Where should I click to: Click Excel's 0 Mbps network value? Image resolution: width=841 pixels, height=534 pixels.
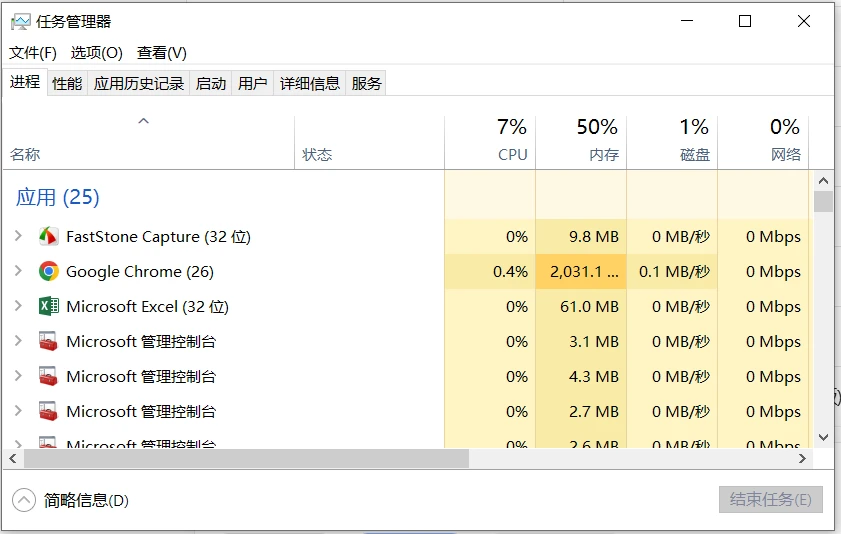(x=773, y=306)
